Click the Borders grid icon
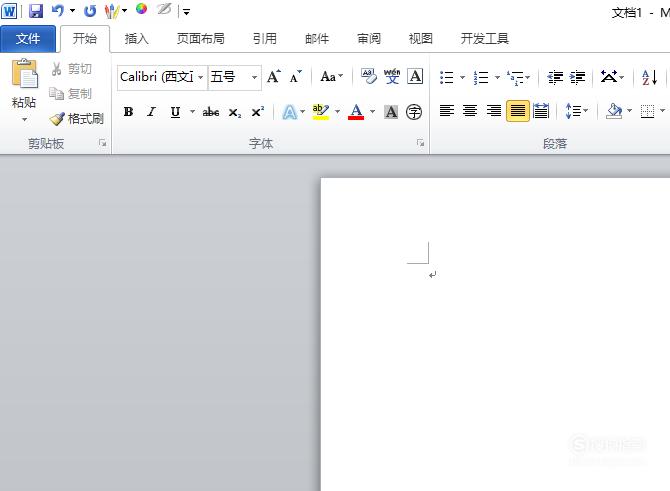The height and width of the screenshot is (491, 670). [647, 111]
